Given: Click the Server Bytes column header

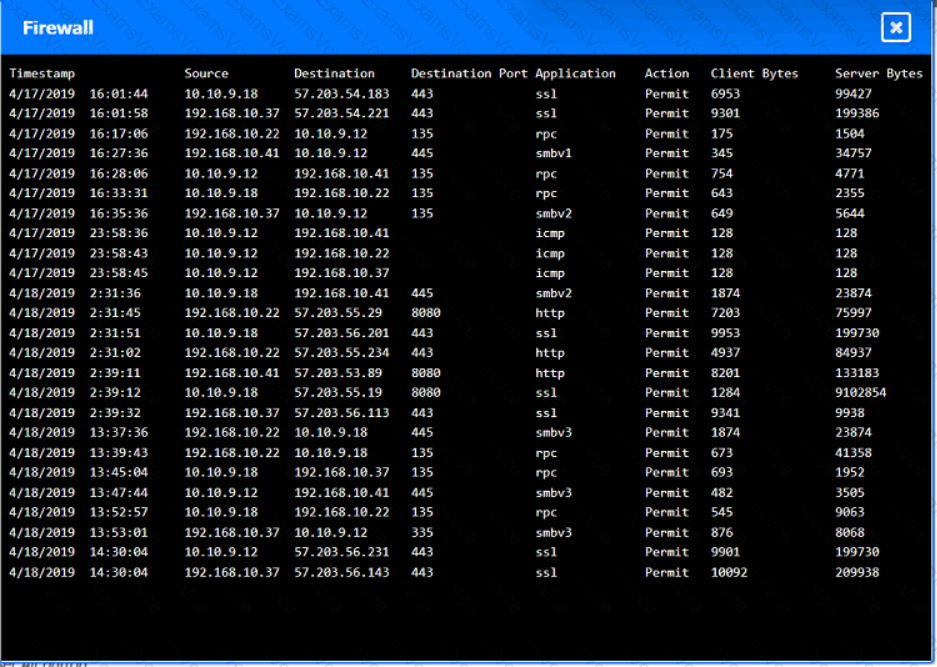Looking at the screenshot, I should (x=878, y=74).
